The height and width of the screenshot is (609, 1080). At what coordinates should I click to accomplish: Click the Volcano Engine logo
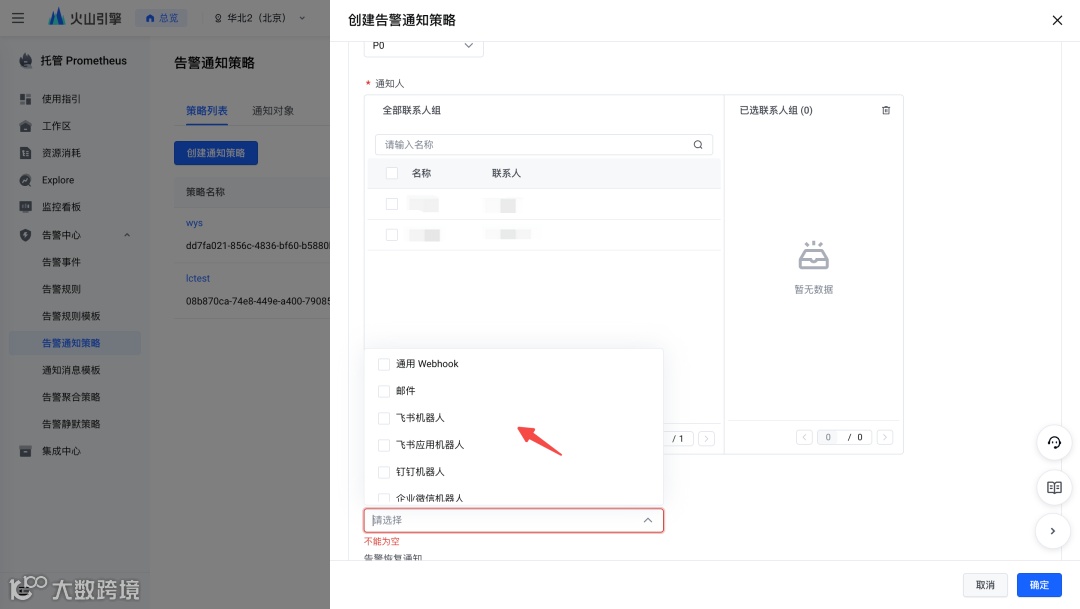85,18
